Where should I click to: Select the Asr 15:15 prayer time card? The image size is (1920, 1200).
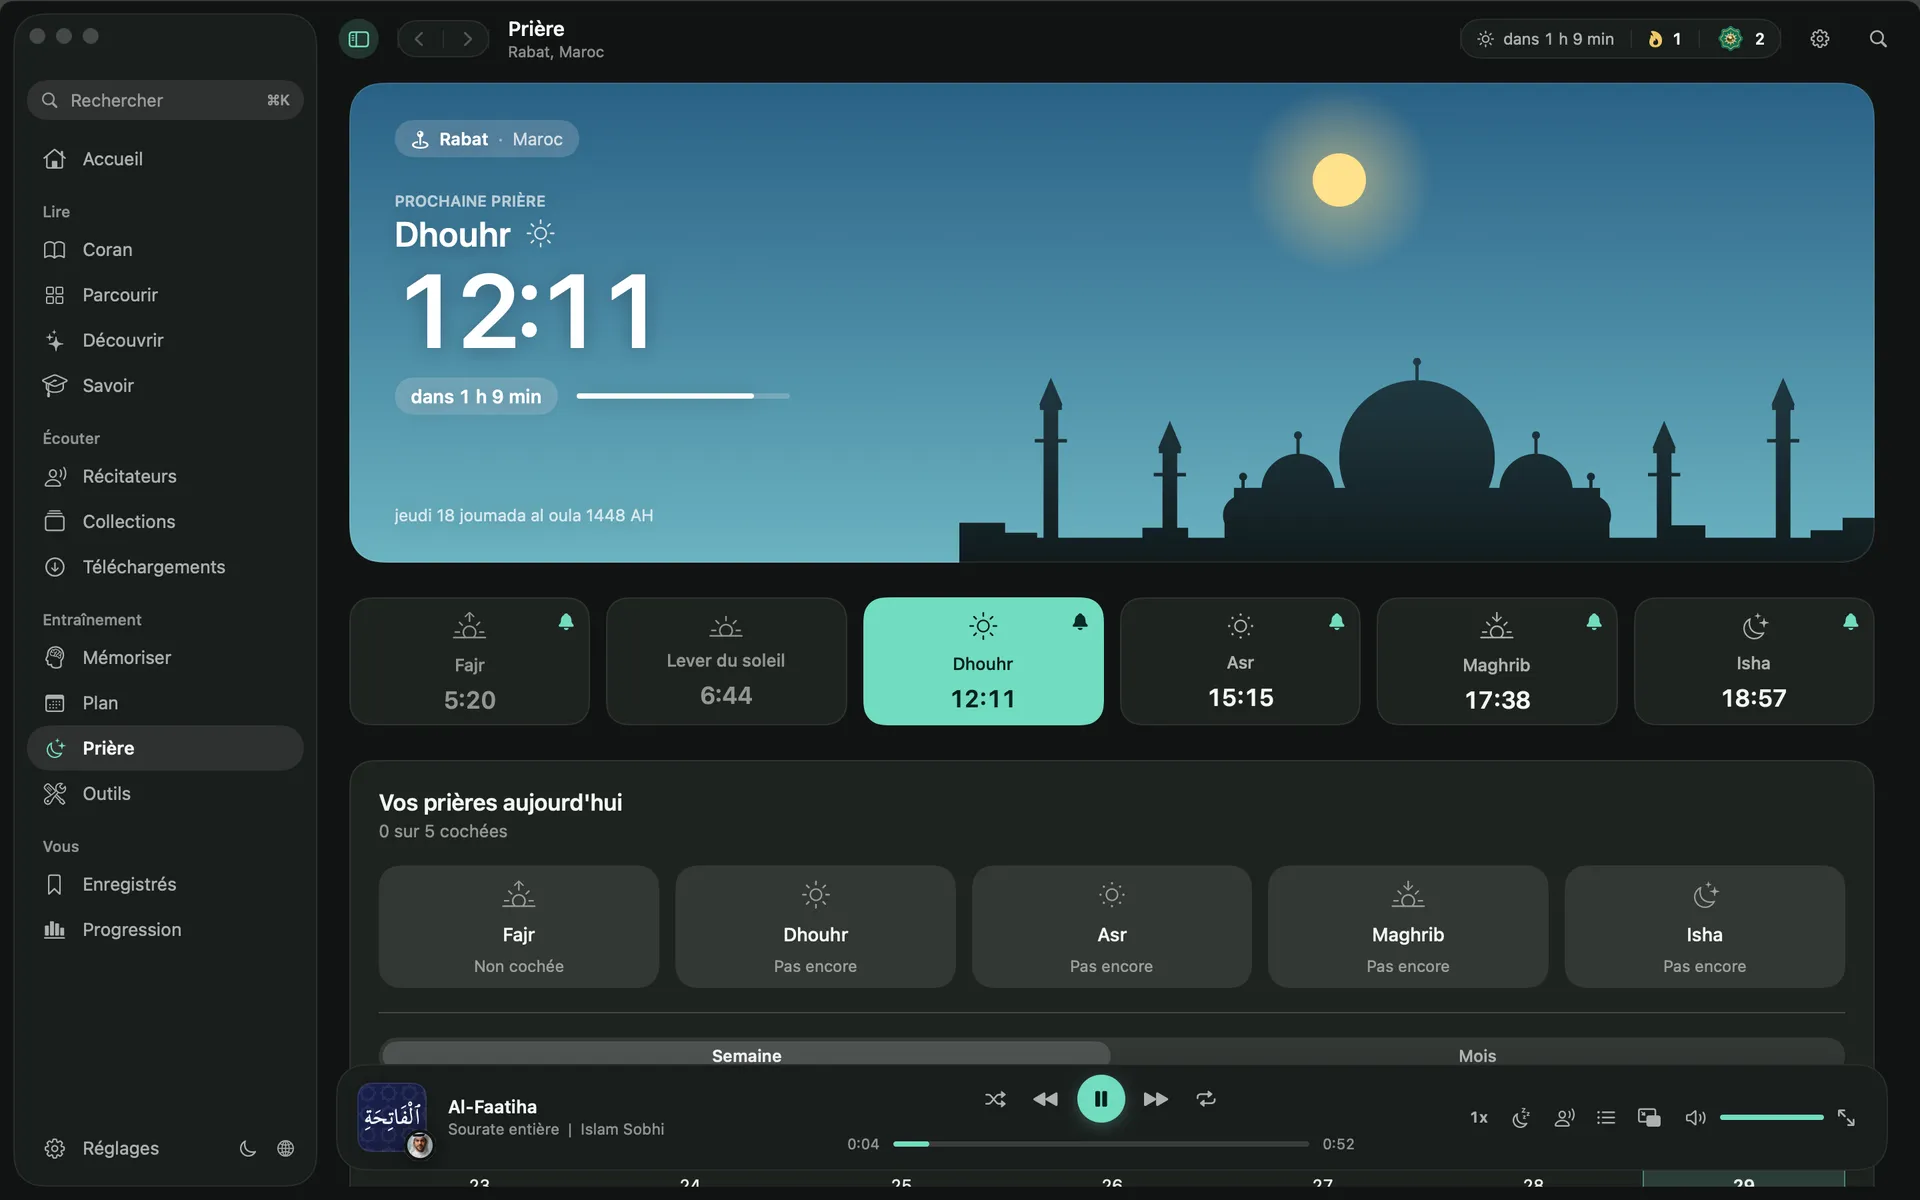[1240, 661]
